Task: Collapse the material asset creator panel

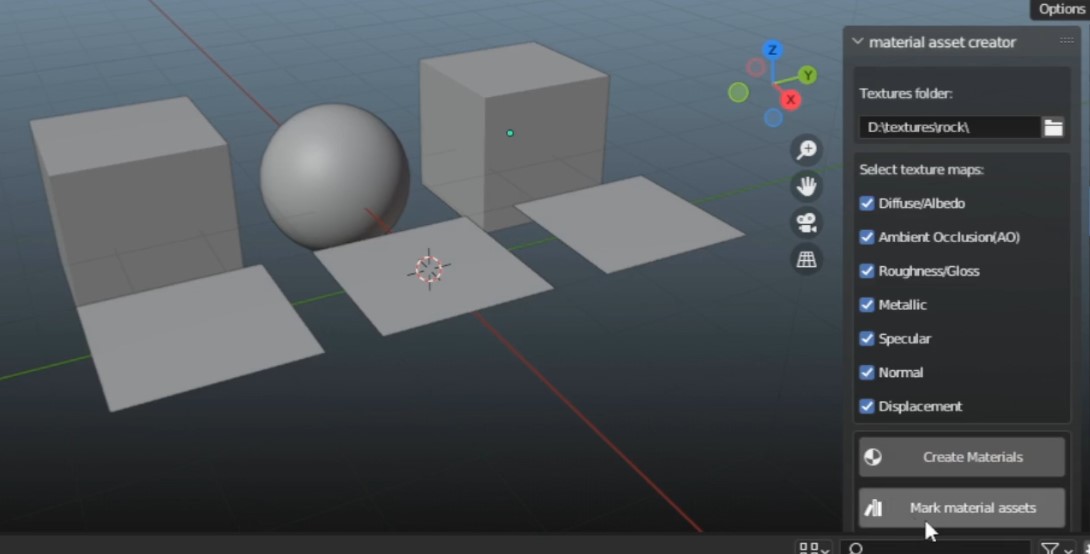Action: [x=857, y=42]
